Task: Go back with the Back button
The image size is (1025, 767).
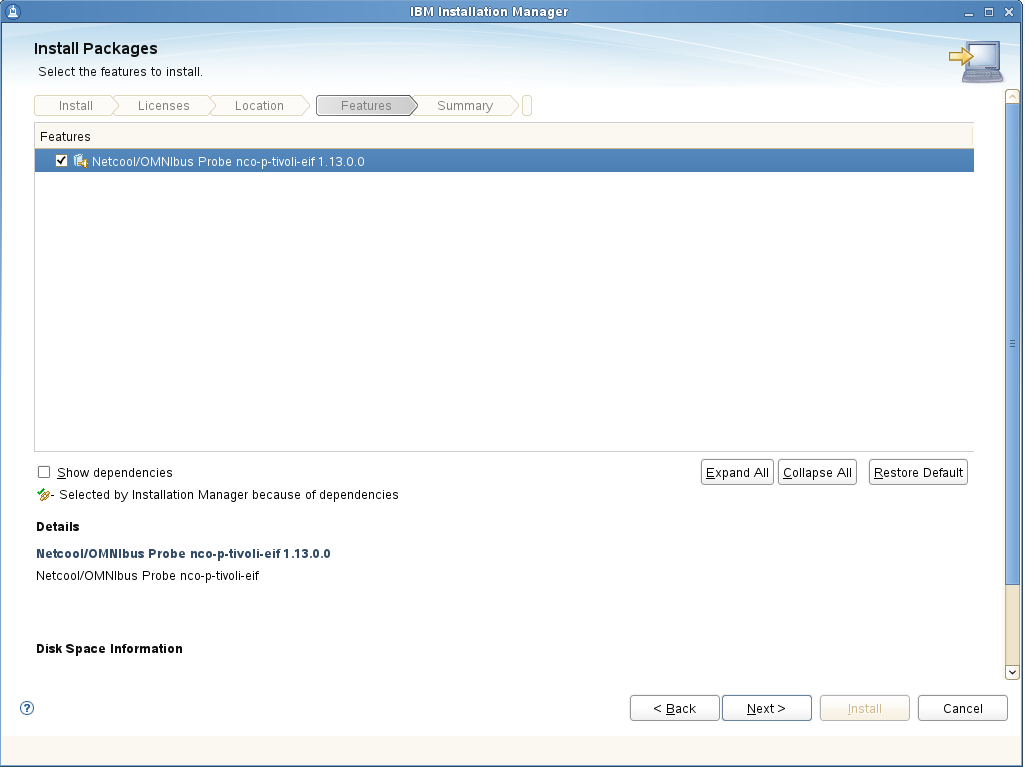Action: [x=675, y=708]
